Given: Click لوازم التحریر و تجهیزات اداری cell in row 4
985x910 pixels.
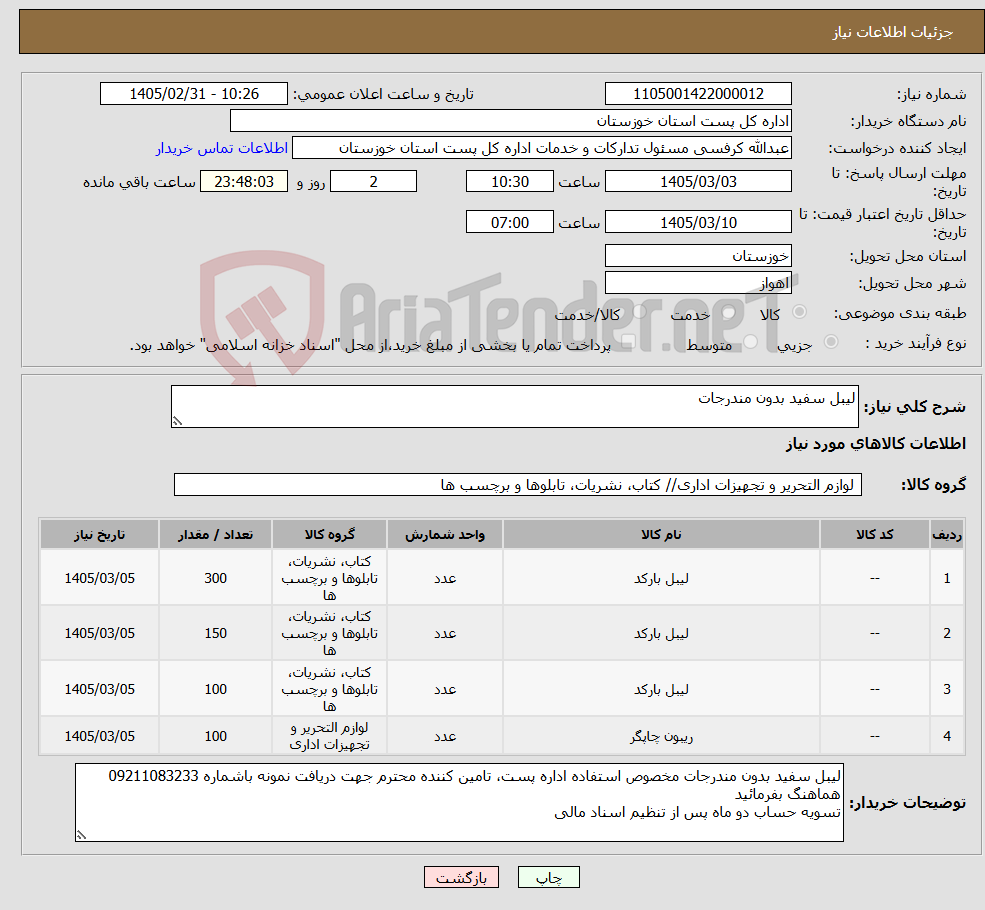Looking at the screenshot, I should pyautogui.click(x=329, y=736).
